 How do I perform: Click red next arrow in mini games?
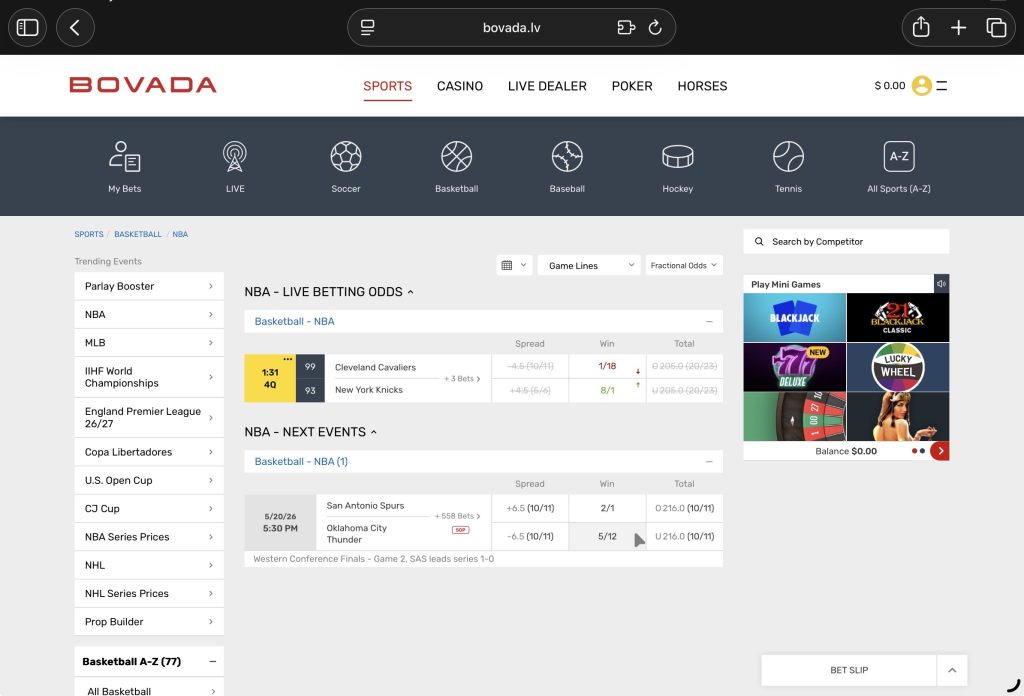(x=940, y=451)
